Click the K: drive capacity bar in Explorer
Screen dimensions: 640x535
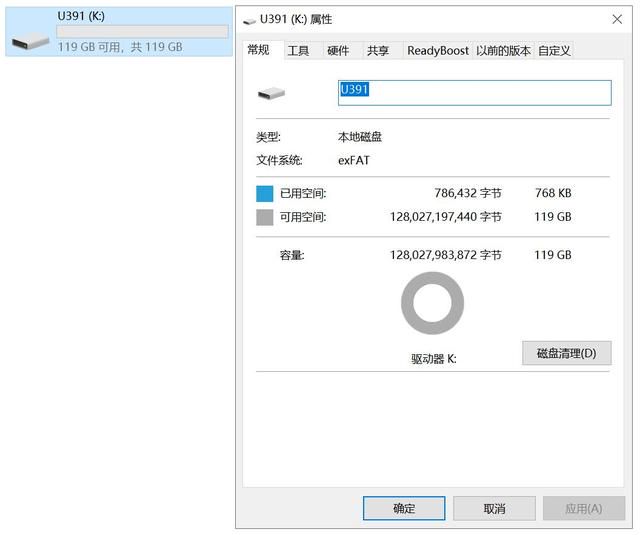pyautogui.click(x=142, y=32)
